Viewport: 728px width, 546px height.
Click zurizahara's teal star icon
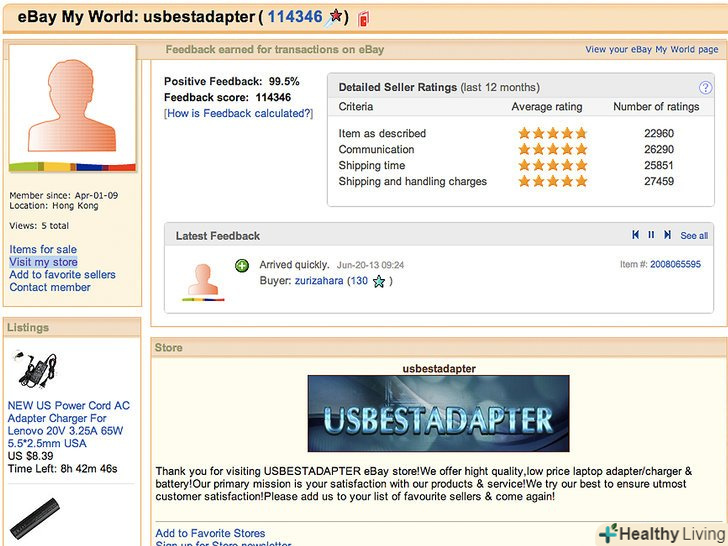379,281
